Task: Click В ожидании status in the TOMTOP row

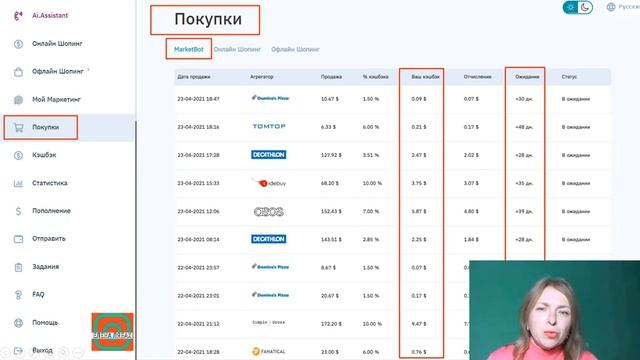Action: (576, 127)
